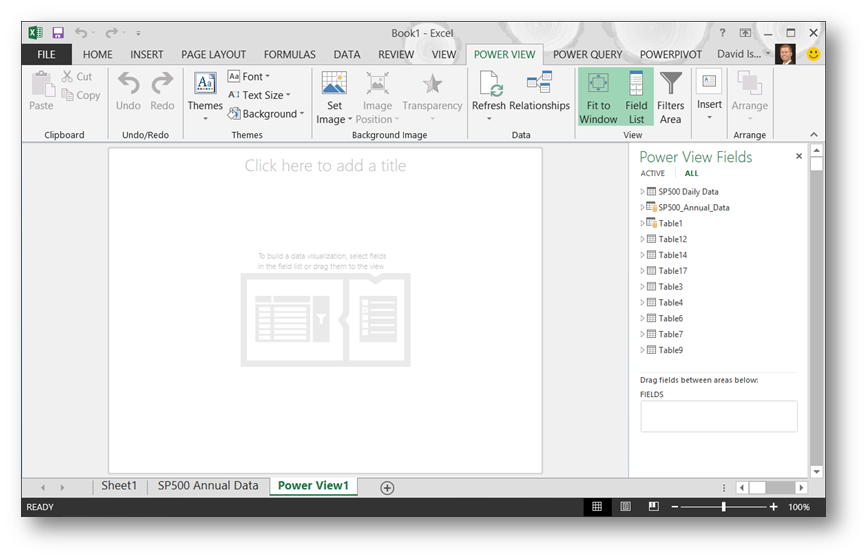Switch to Page Layout view icon in status bar

pos(626,507)
